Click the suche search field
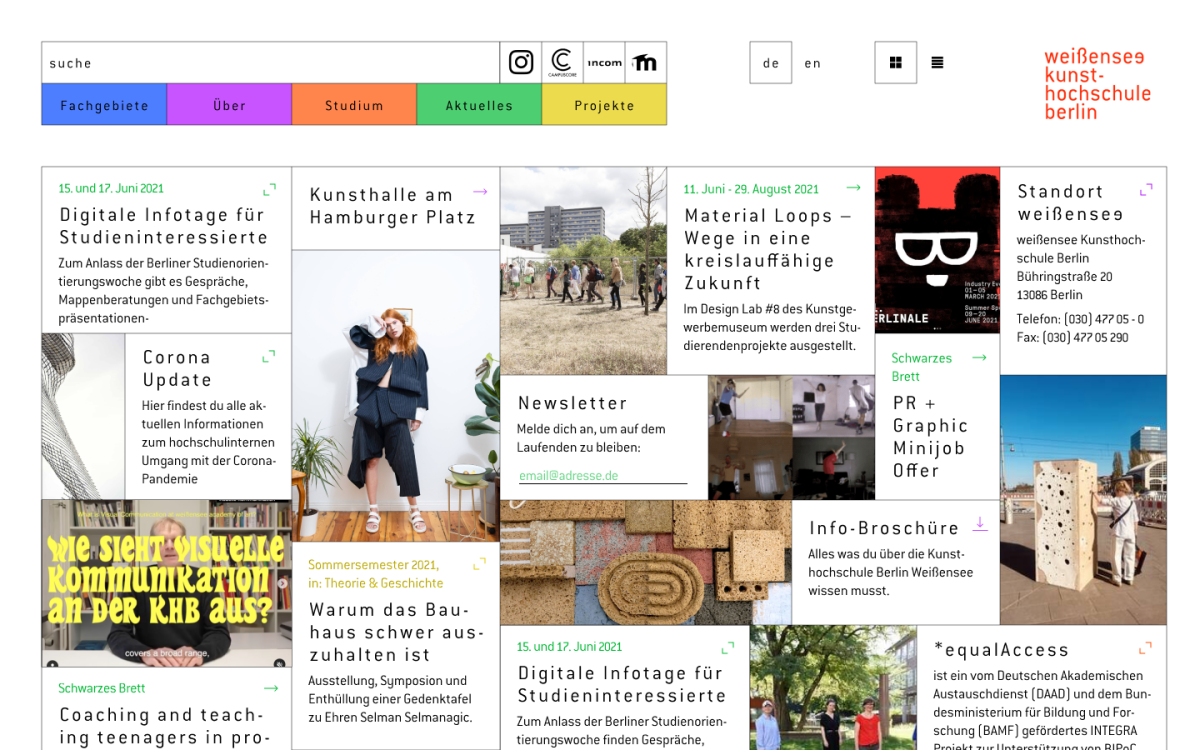Image resolution: width=1200 pixels, height=750 pixels. click(x=270, y=63)
